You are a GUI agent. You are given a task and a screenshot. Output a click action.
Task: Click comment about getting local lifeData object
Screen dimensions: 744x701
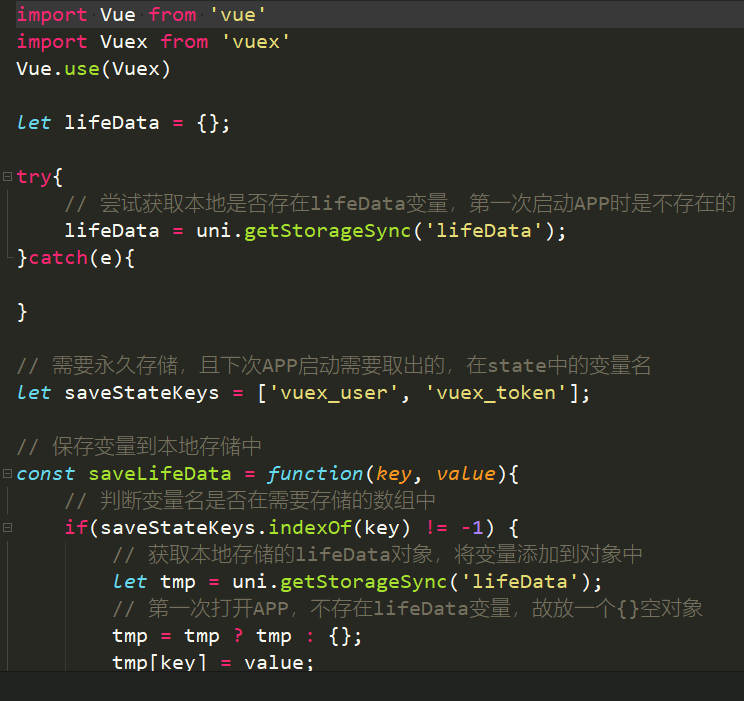click(377, 554)
